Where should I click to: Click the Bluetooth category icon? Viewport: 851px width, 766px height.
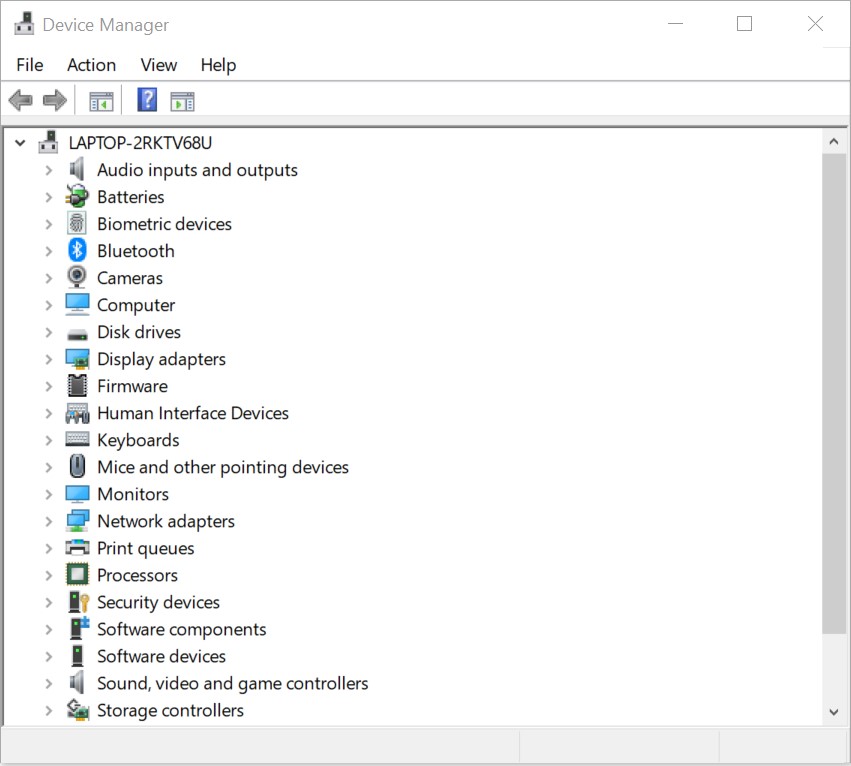click(x=78, y=250)
